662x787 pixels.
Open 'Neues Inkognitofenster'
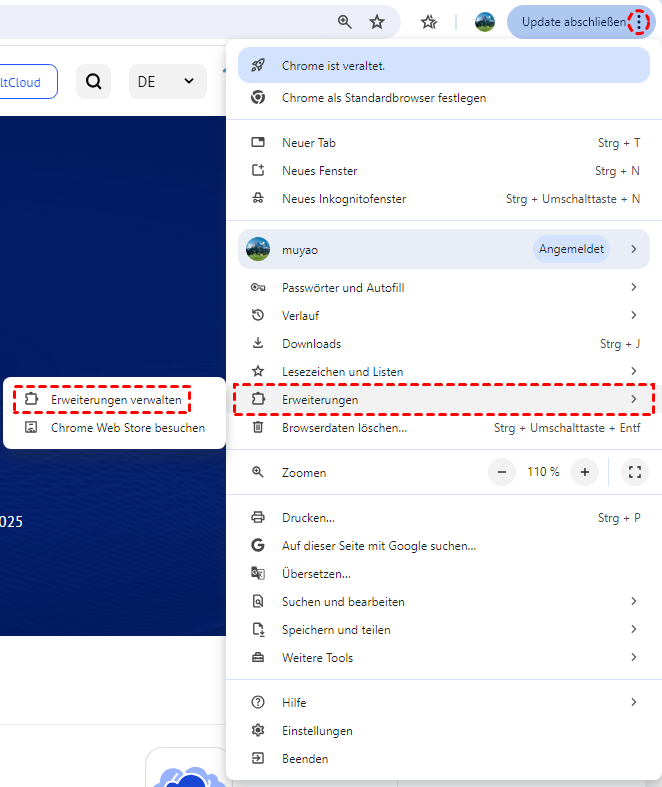(444, 199)
